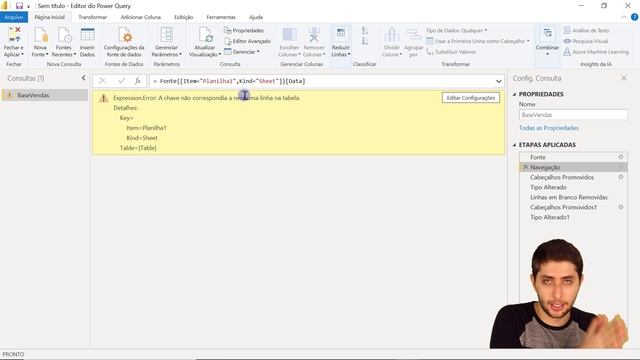
Task: Collapse the ribbon with the chevron
Action: tap(624, 17)
